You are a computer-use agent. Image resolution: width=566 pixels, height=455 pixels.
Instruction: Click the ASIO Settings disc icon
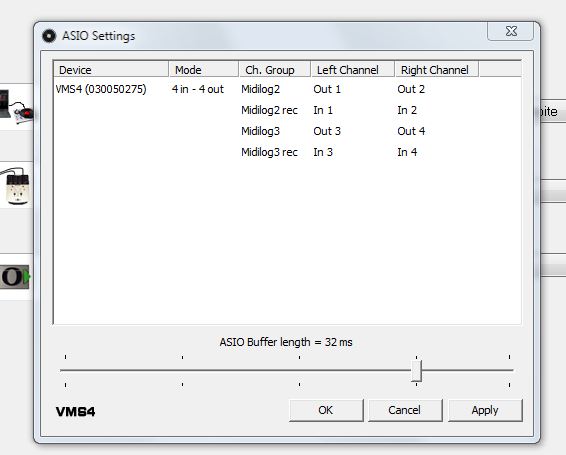49,36
